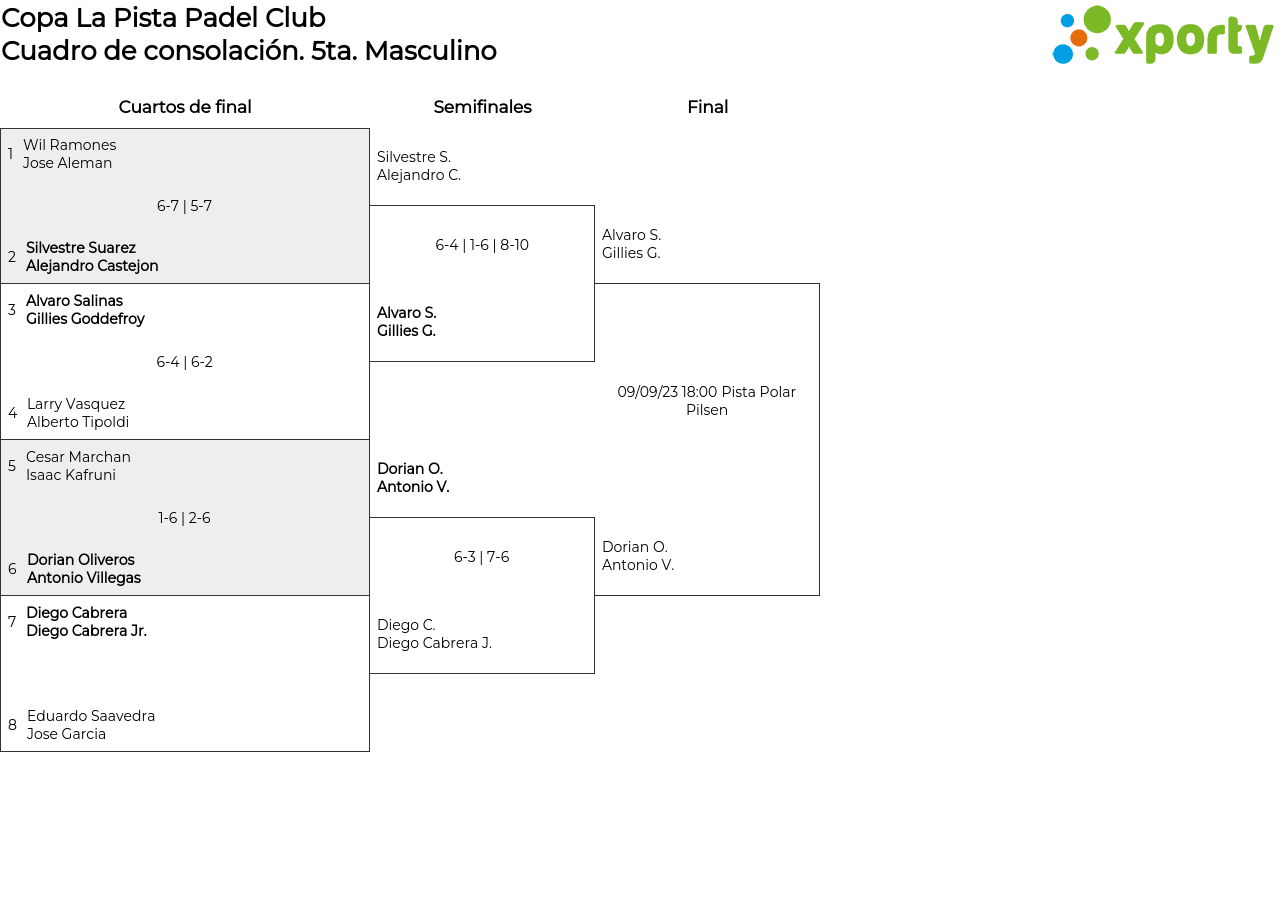
Task: Select the Larry Vasquez / Alberto Tipoldi team
Action: click(x=78, y=413)
